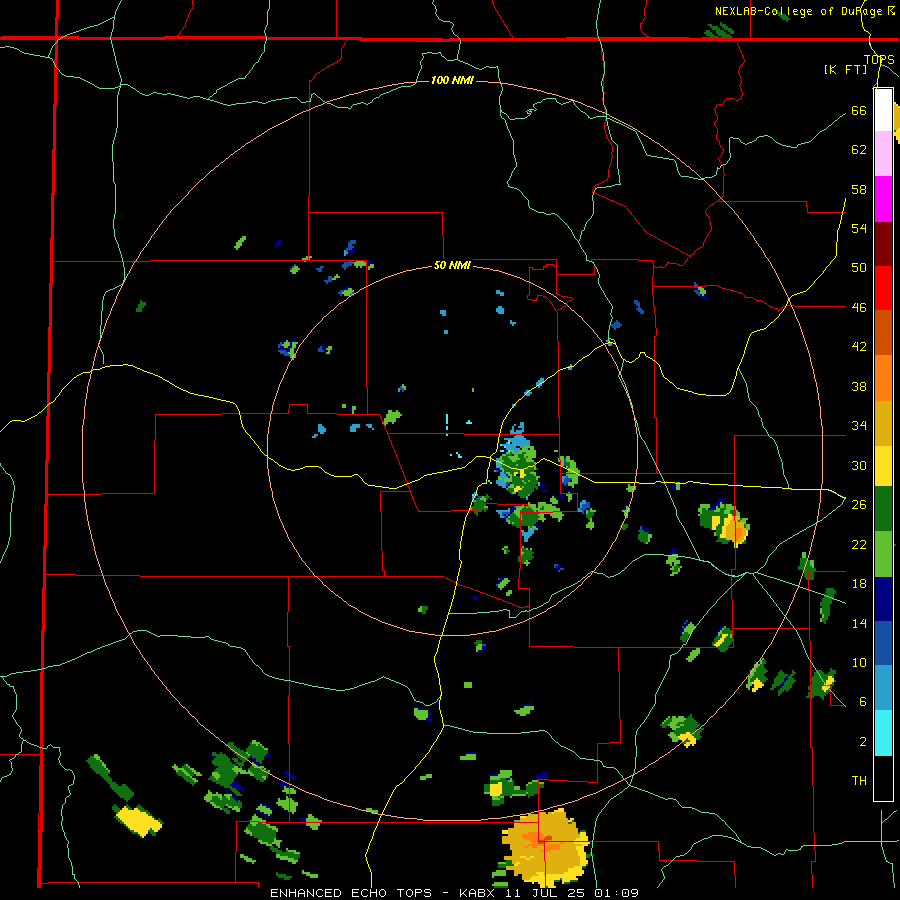
Task: Click the 62 label on the scale
Action: click(859, 150)
